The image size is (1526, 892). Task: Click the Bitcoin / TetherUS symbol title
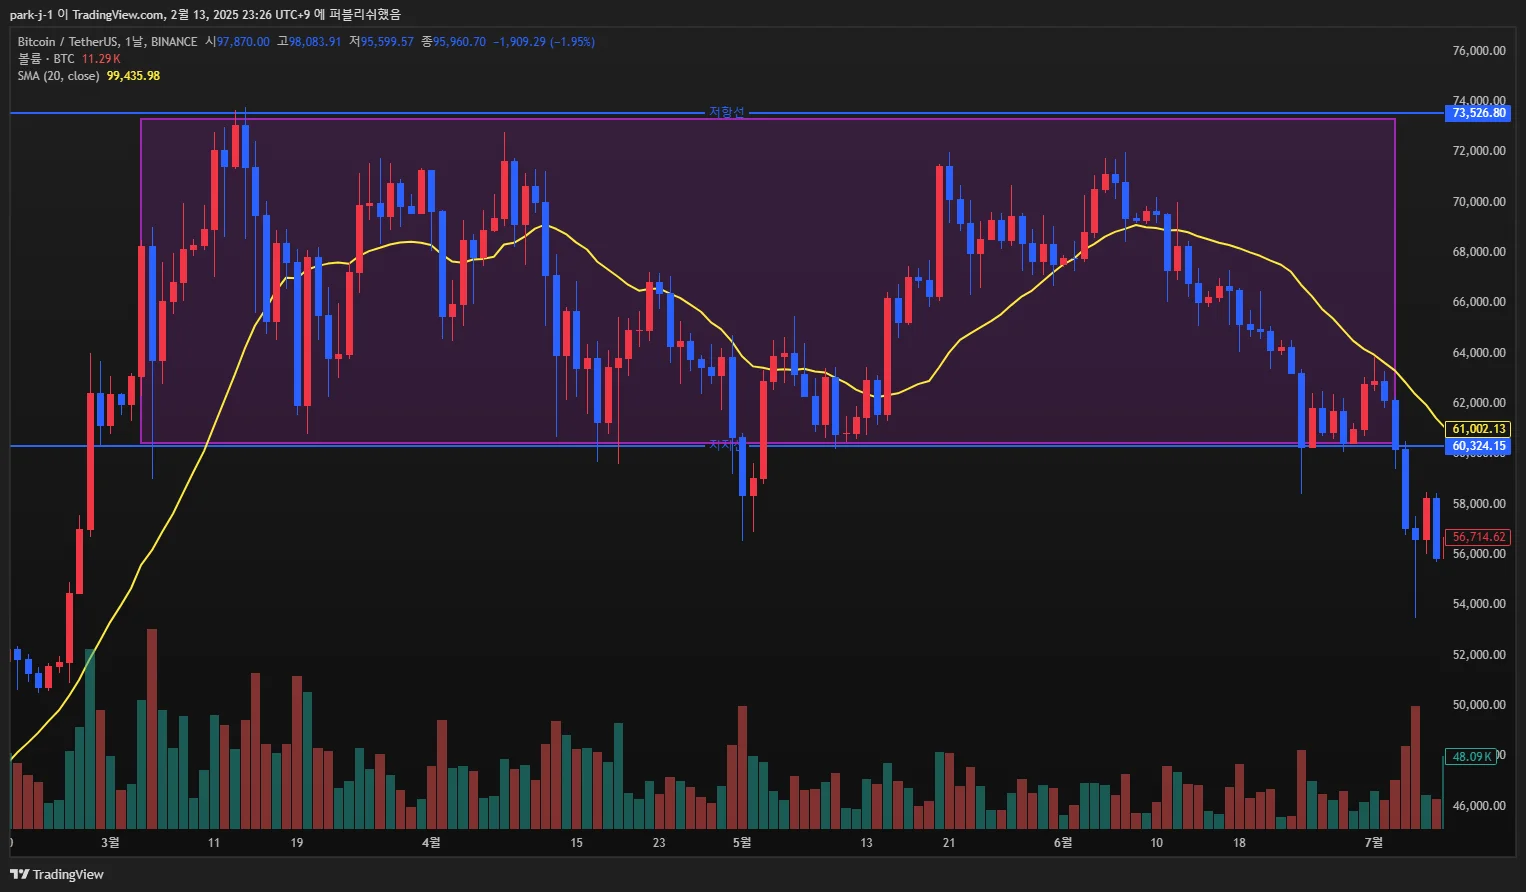68,42
